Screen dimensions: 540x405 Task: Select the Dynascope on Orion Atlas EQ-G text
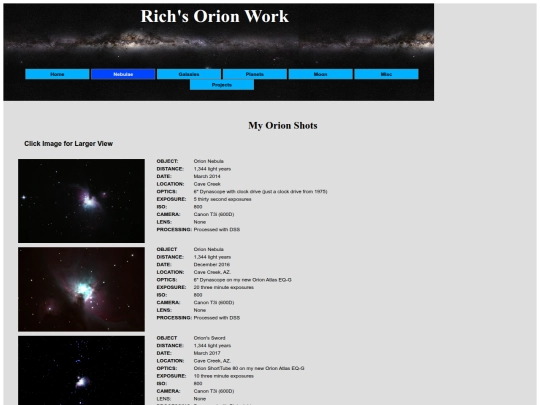[242, 280]
